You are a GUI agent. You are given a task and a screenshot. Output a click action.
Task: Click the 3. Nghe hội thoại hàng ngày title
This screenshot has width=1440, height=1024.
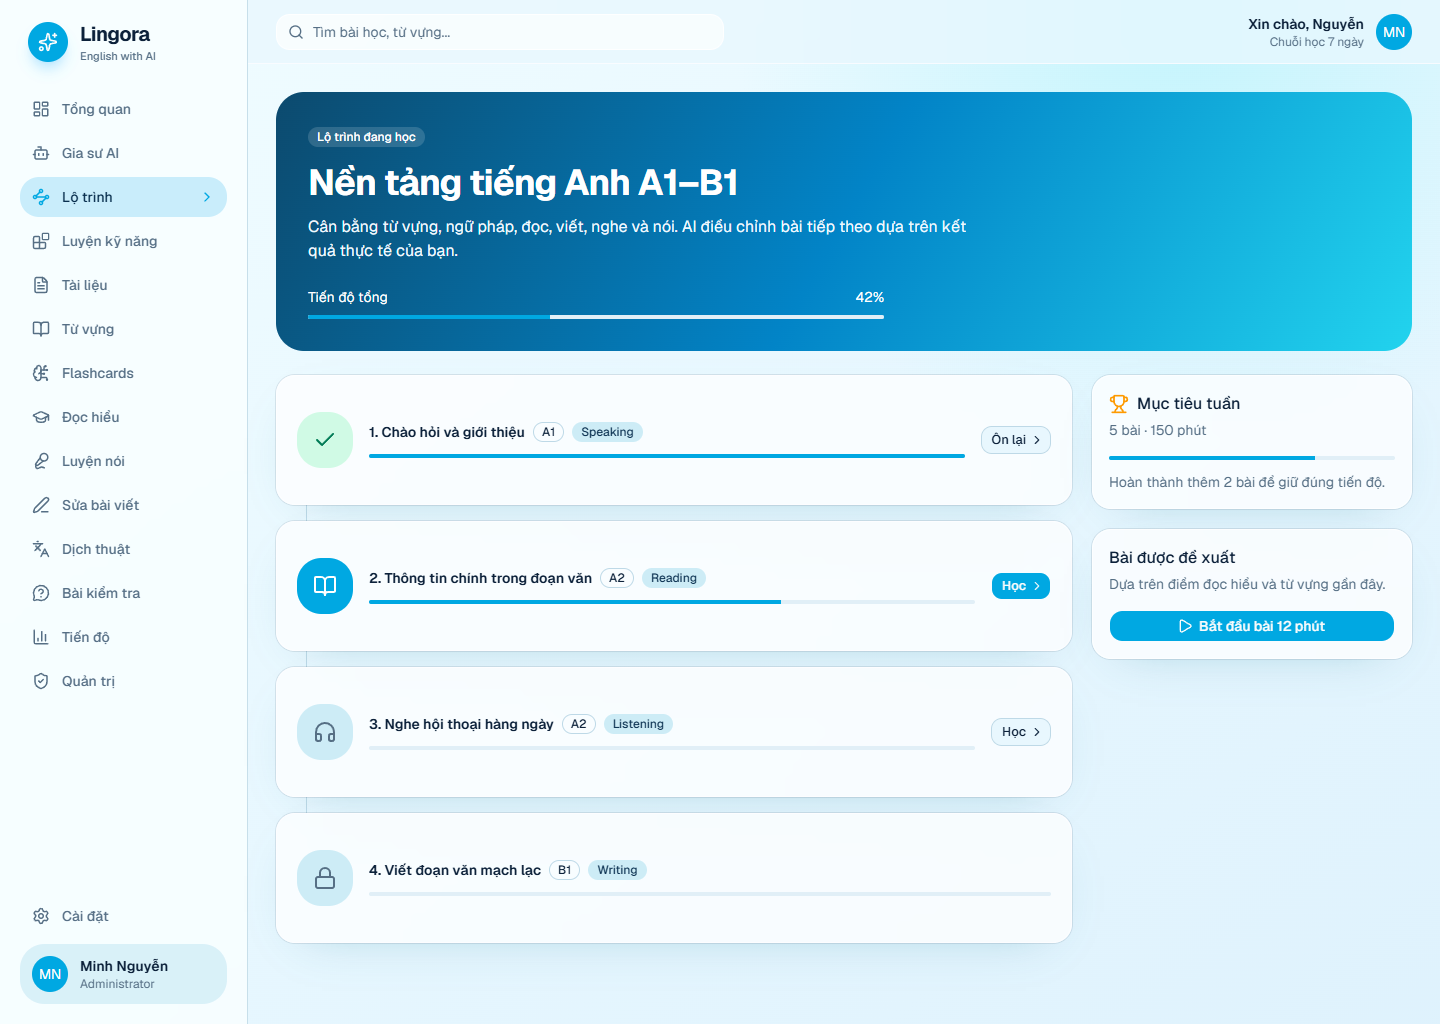[461, 724]
